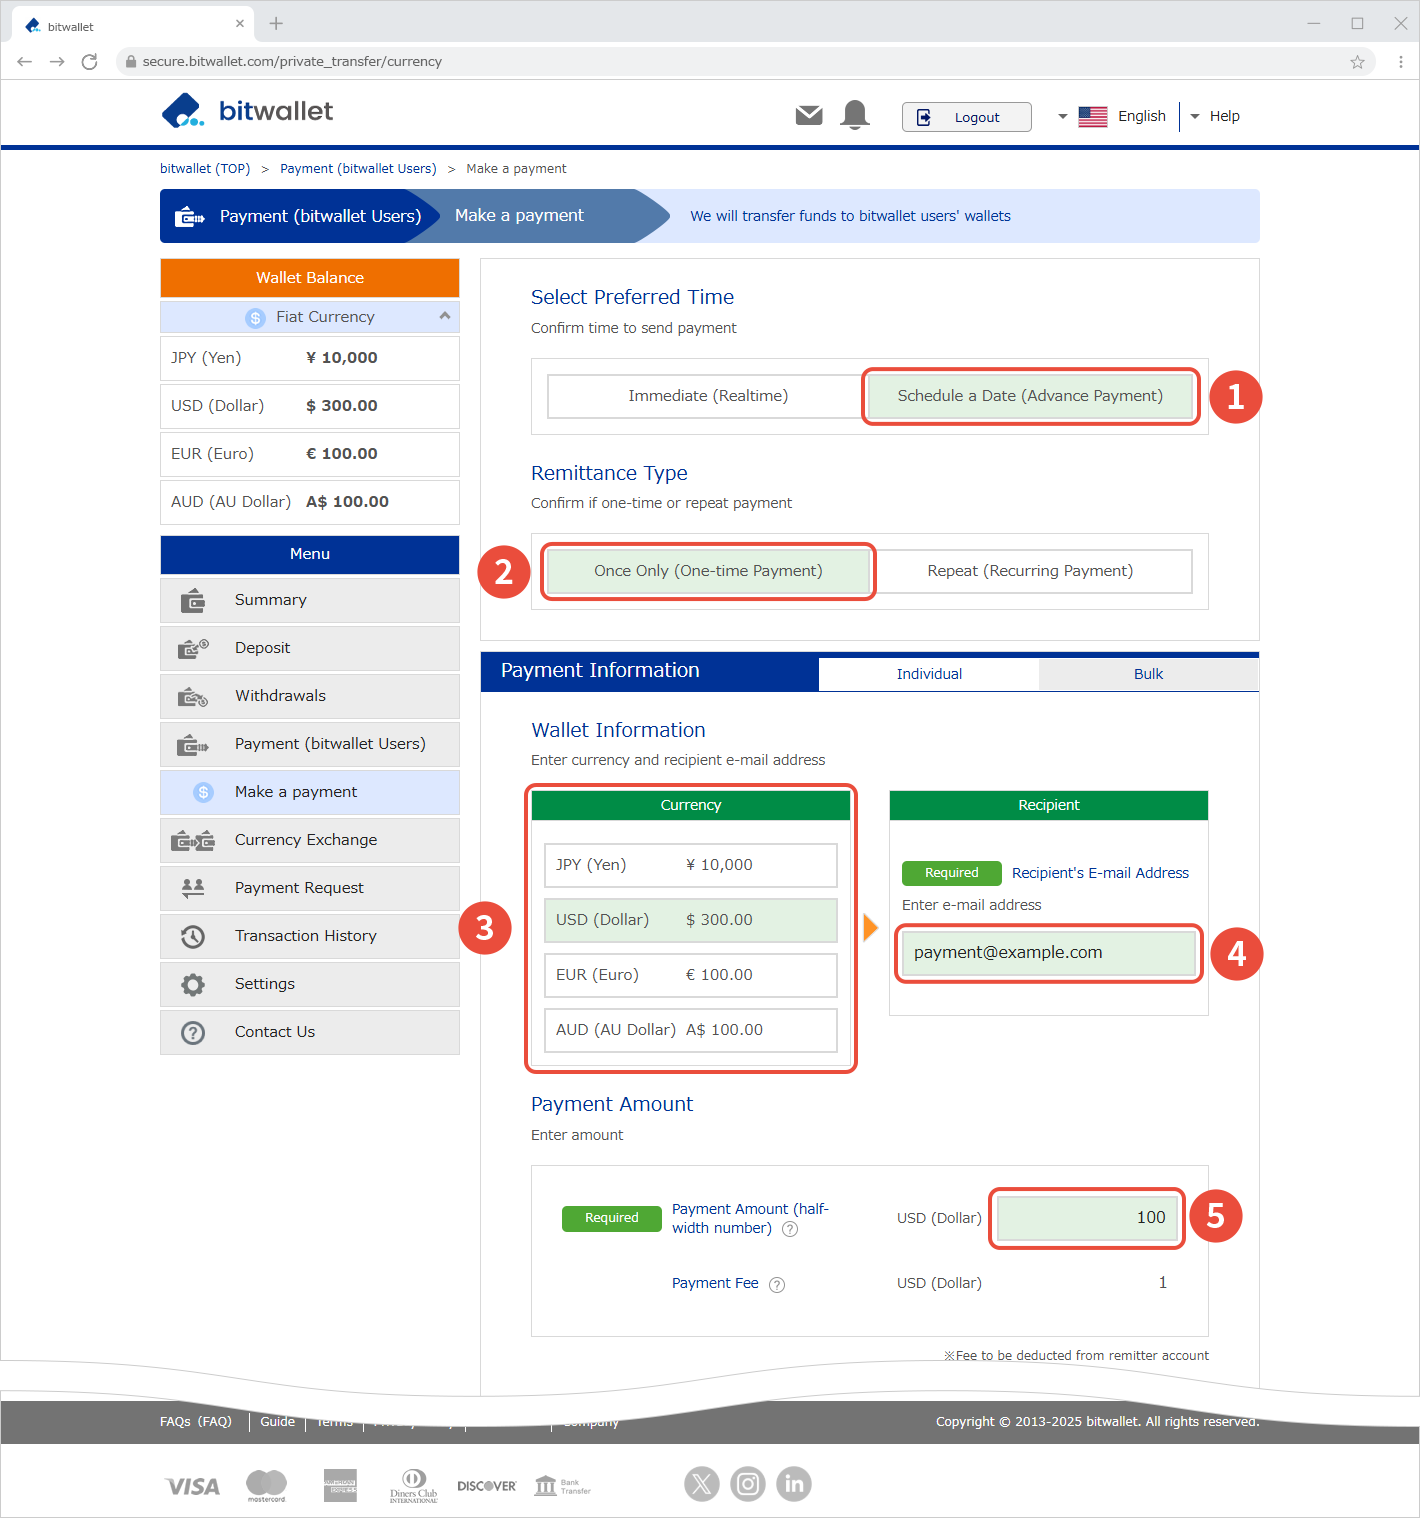The width and height of the screenshot is (1420, 1518).
Task: Close the bitwallet browser tab
Action: (240, 23)
